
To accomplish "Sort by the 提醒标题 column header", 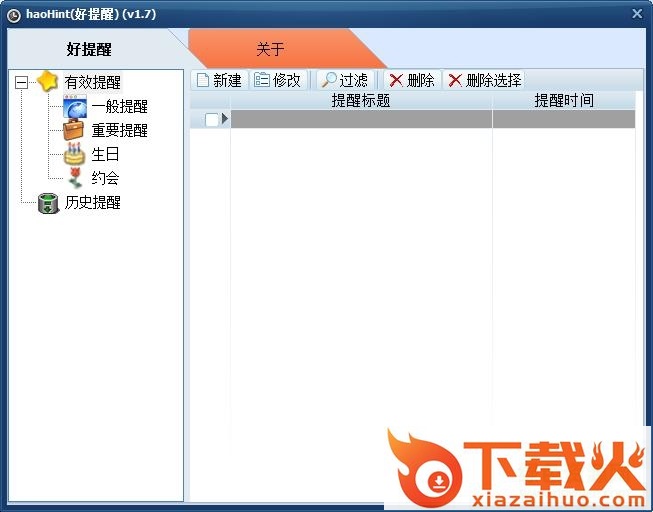I will coord(361,100).
